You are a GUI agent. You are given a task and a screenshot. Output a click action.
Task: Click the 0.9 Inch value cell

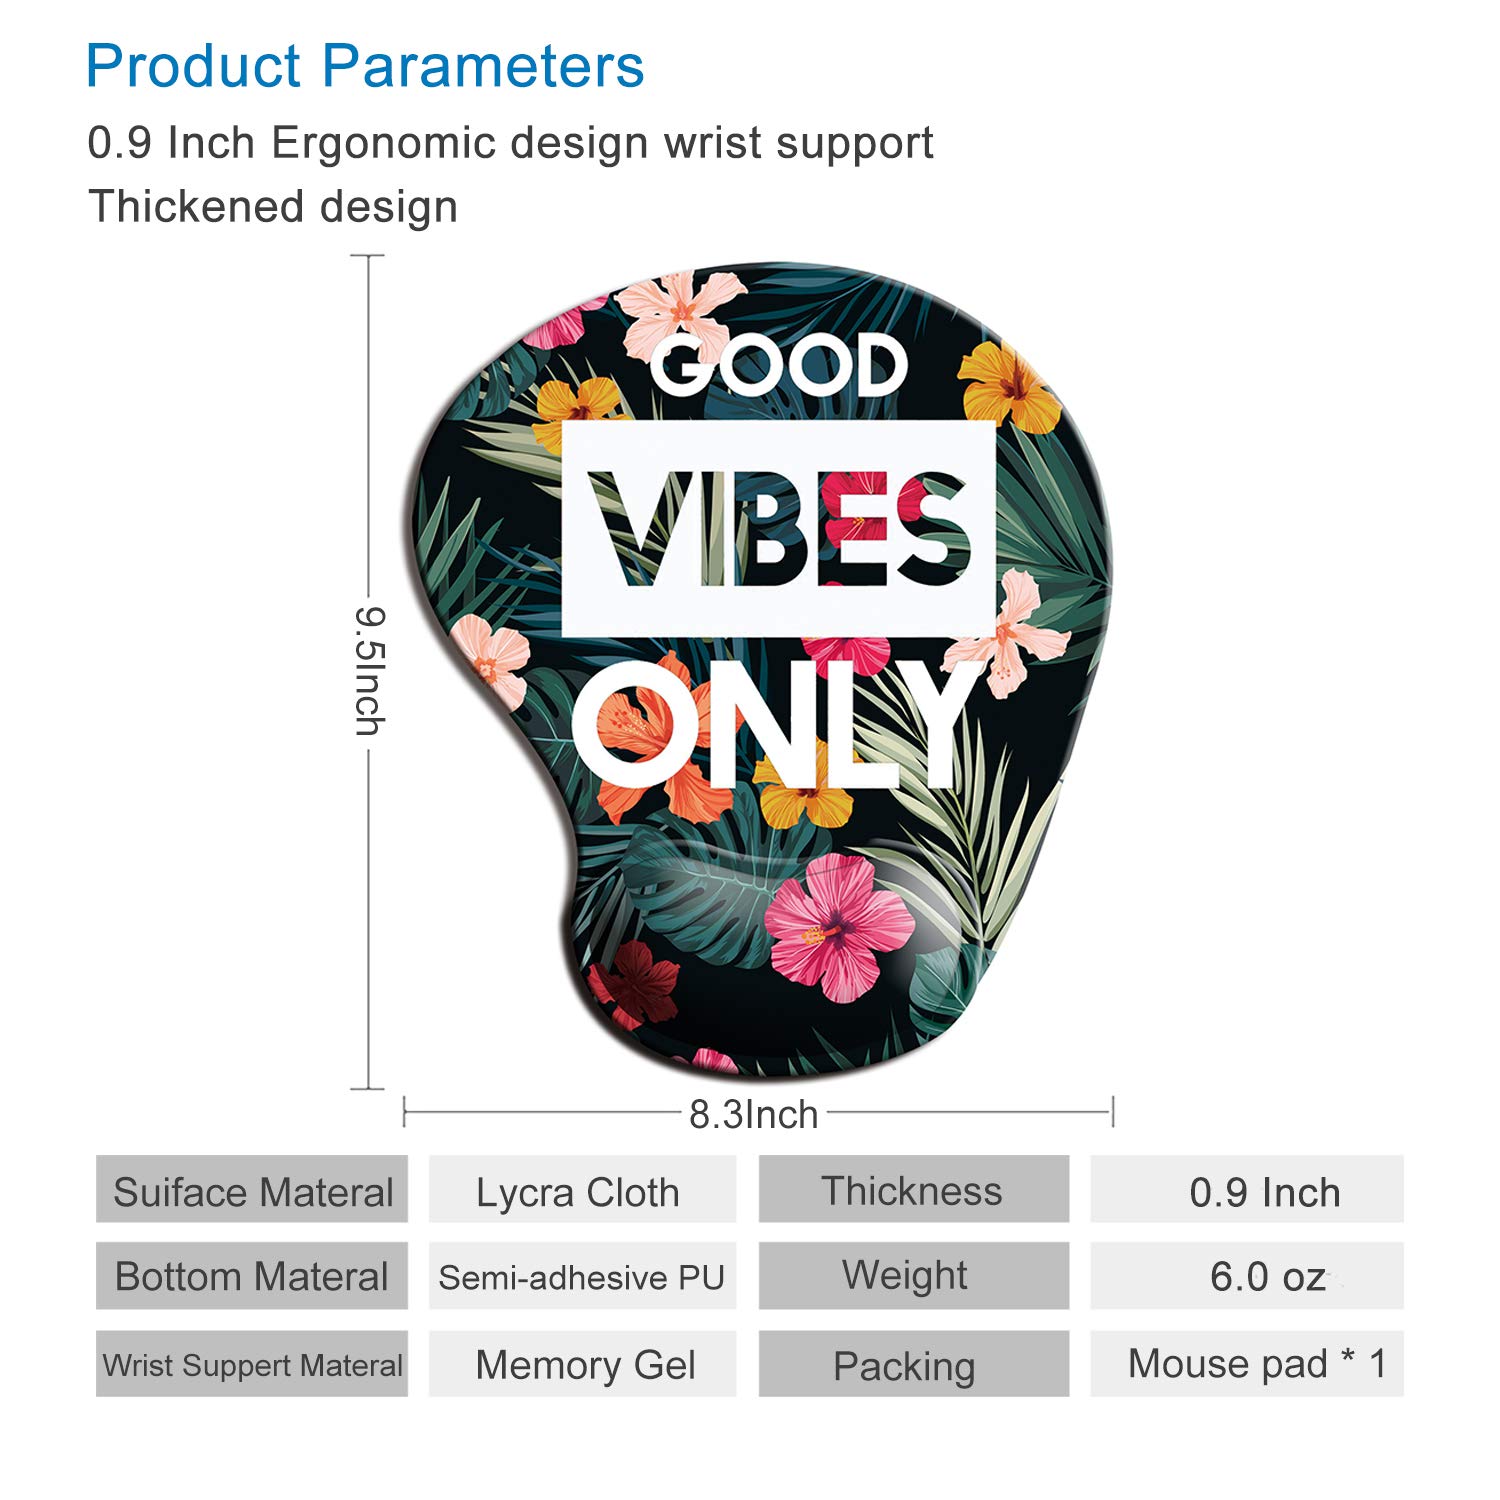[x=1246, y=1190]
